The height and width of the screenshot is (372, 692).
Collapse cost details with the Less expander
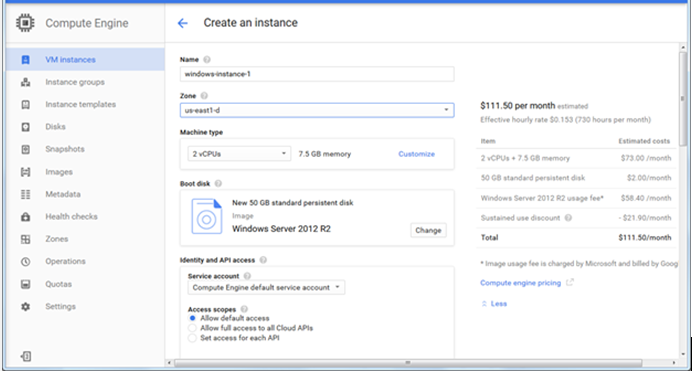pyautogui.click(x=494, y=304)
